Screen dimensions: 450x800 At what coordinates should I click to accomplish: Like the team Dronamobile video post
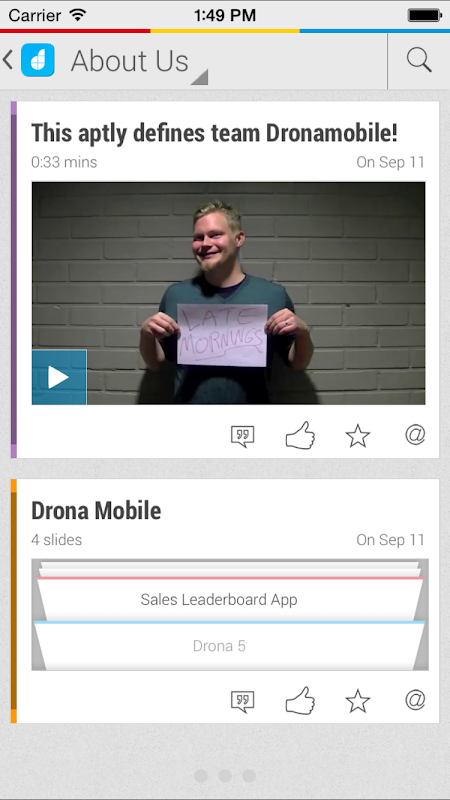pyautogui.click(x=300, y=435)
